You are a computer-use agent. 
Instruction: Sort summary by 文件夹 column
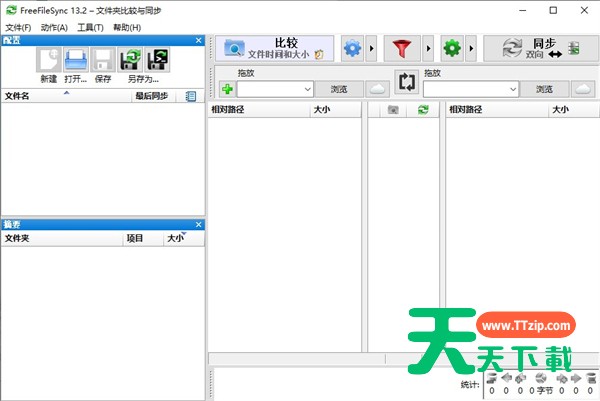tap(62, 238)
